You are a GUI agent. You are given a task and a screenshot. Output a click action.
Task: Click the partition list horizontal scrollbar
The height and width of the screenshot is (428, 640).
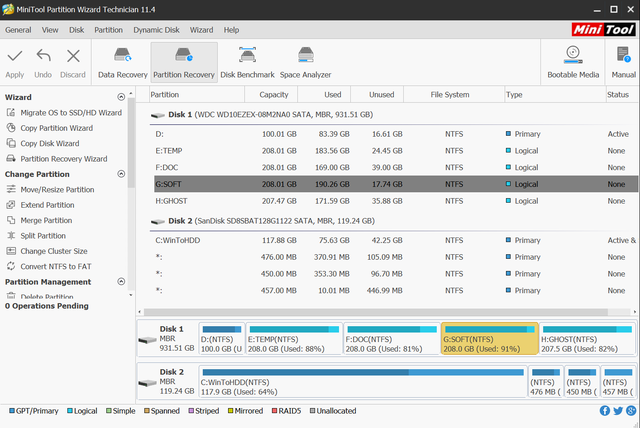click(376, 312)
